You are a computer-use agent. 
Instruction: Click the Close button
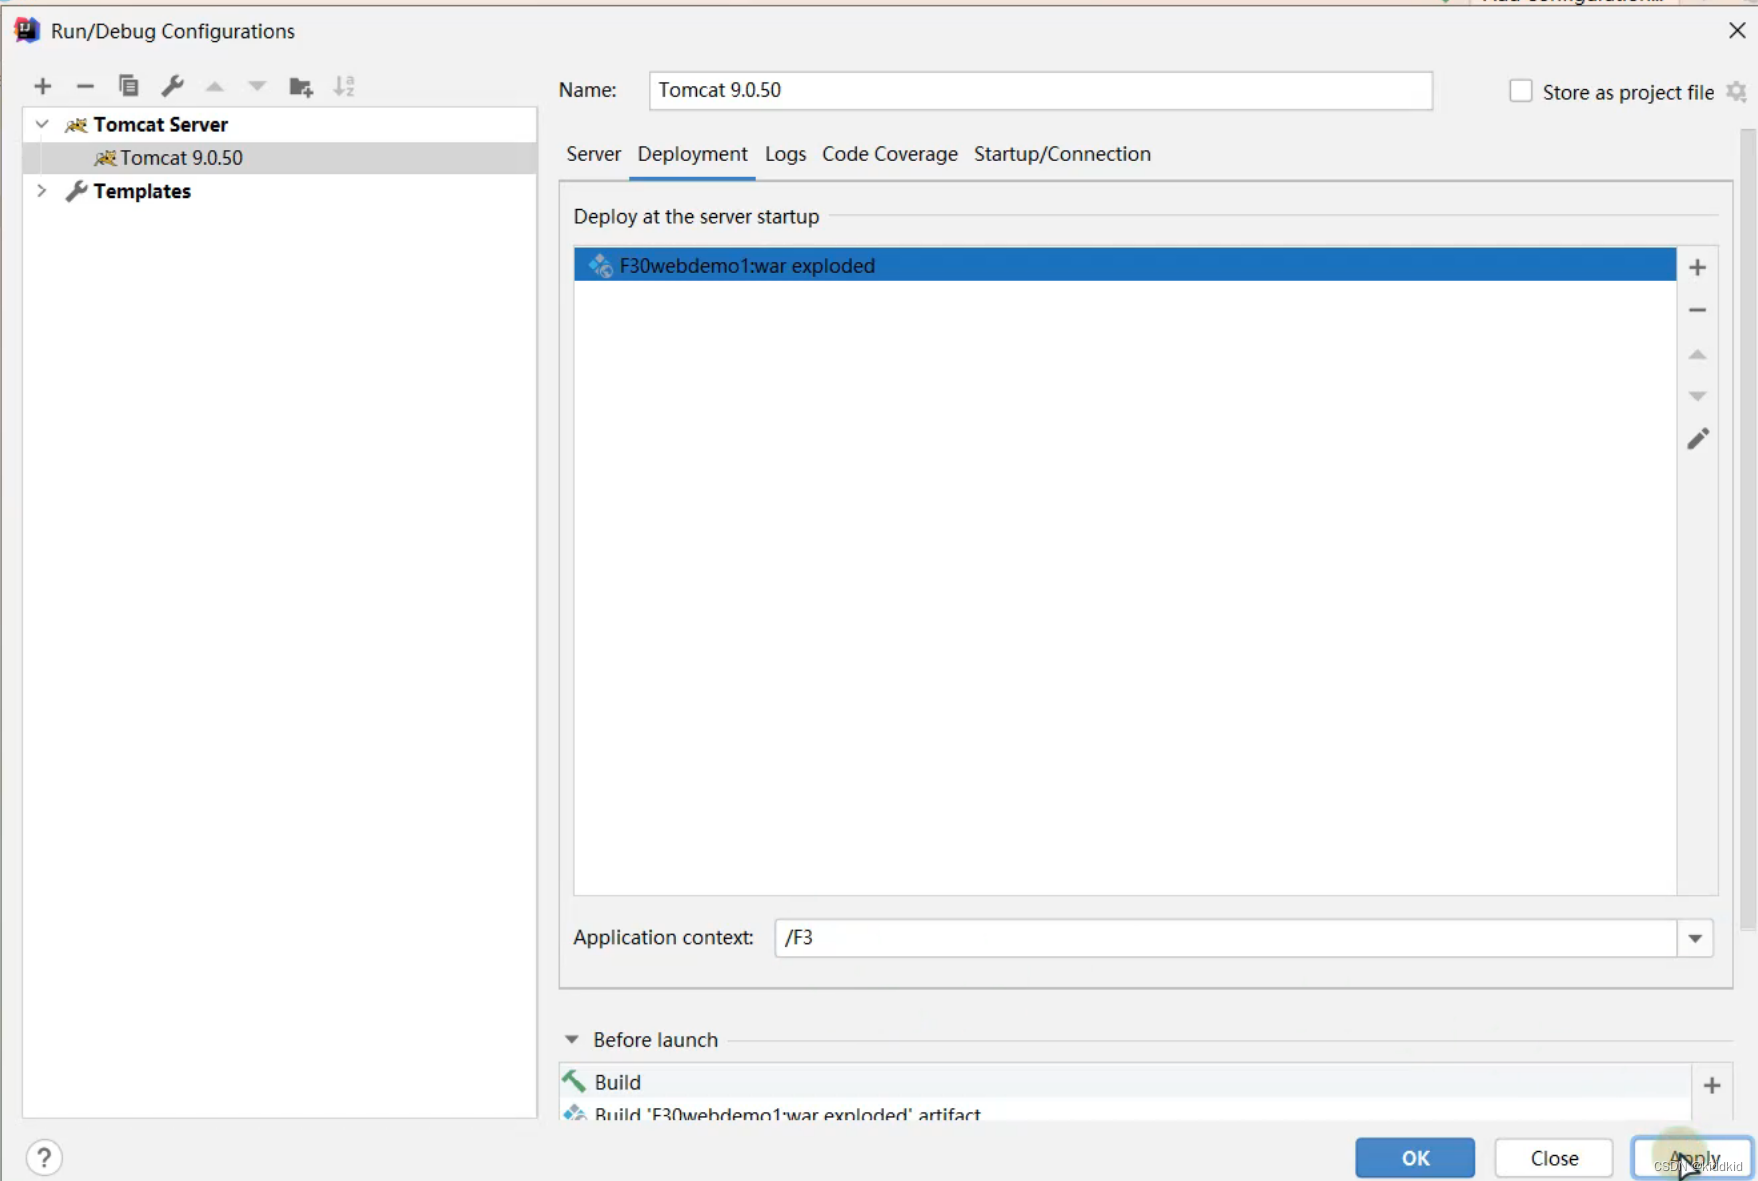click(x=1554, y=1158)
